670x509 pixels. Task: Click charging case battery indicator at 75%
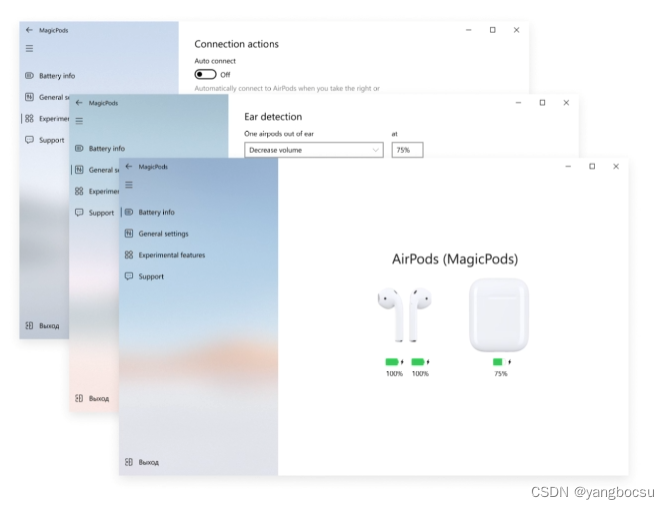point(501,362)
